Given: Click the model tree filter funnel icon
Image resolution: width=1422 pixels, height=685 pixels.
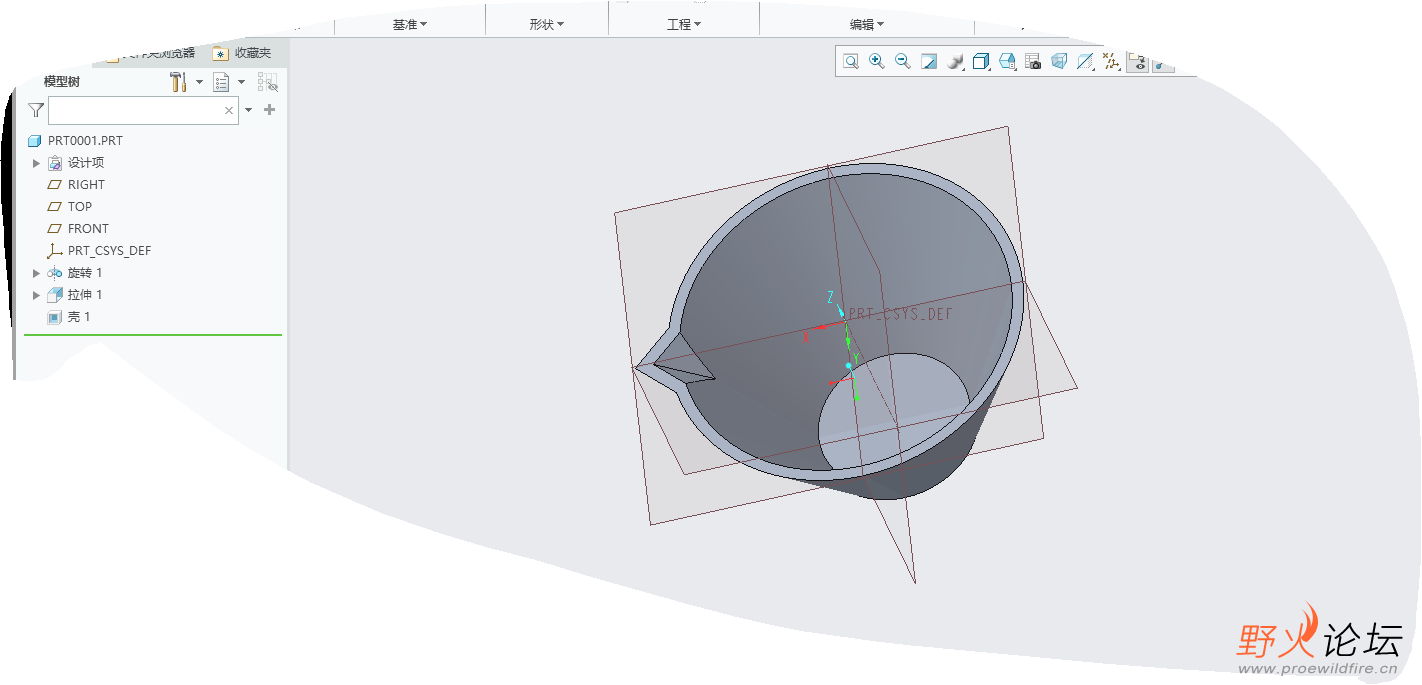Looking at the screenshot, I should (36, 110).
